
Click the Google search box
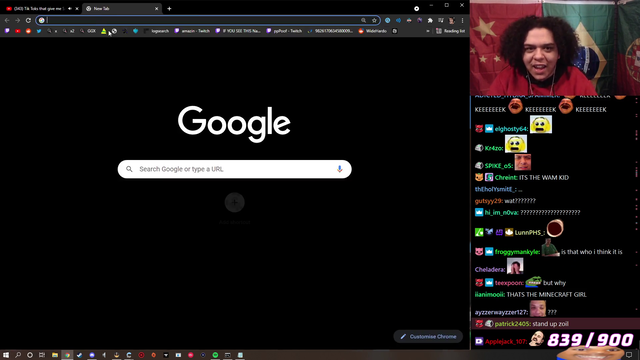[234, 169]
